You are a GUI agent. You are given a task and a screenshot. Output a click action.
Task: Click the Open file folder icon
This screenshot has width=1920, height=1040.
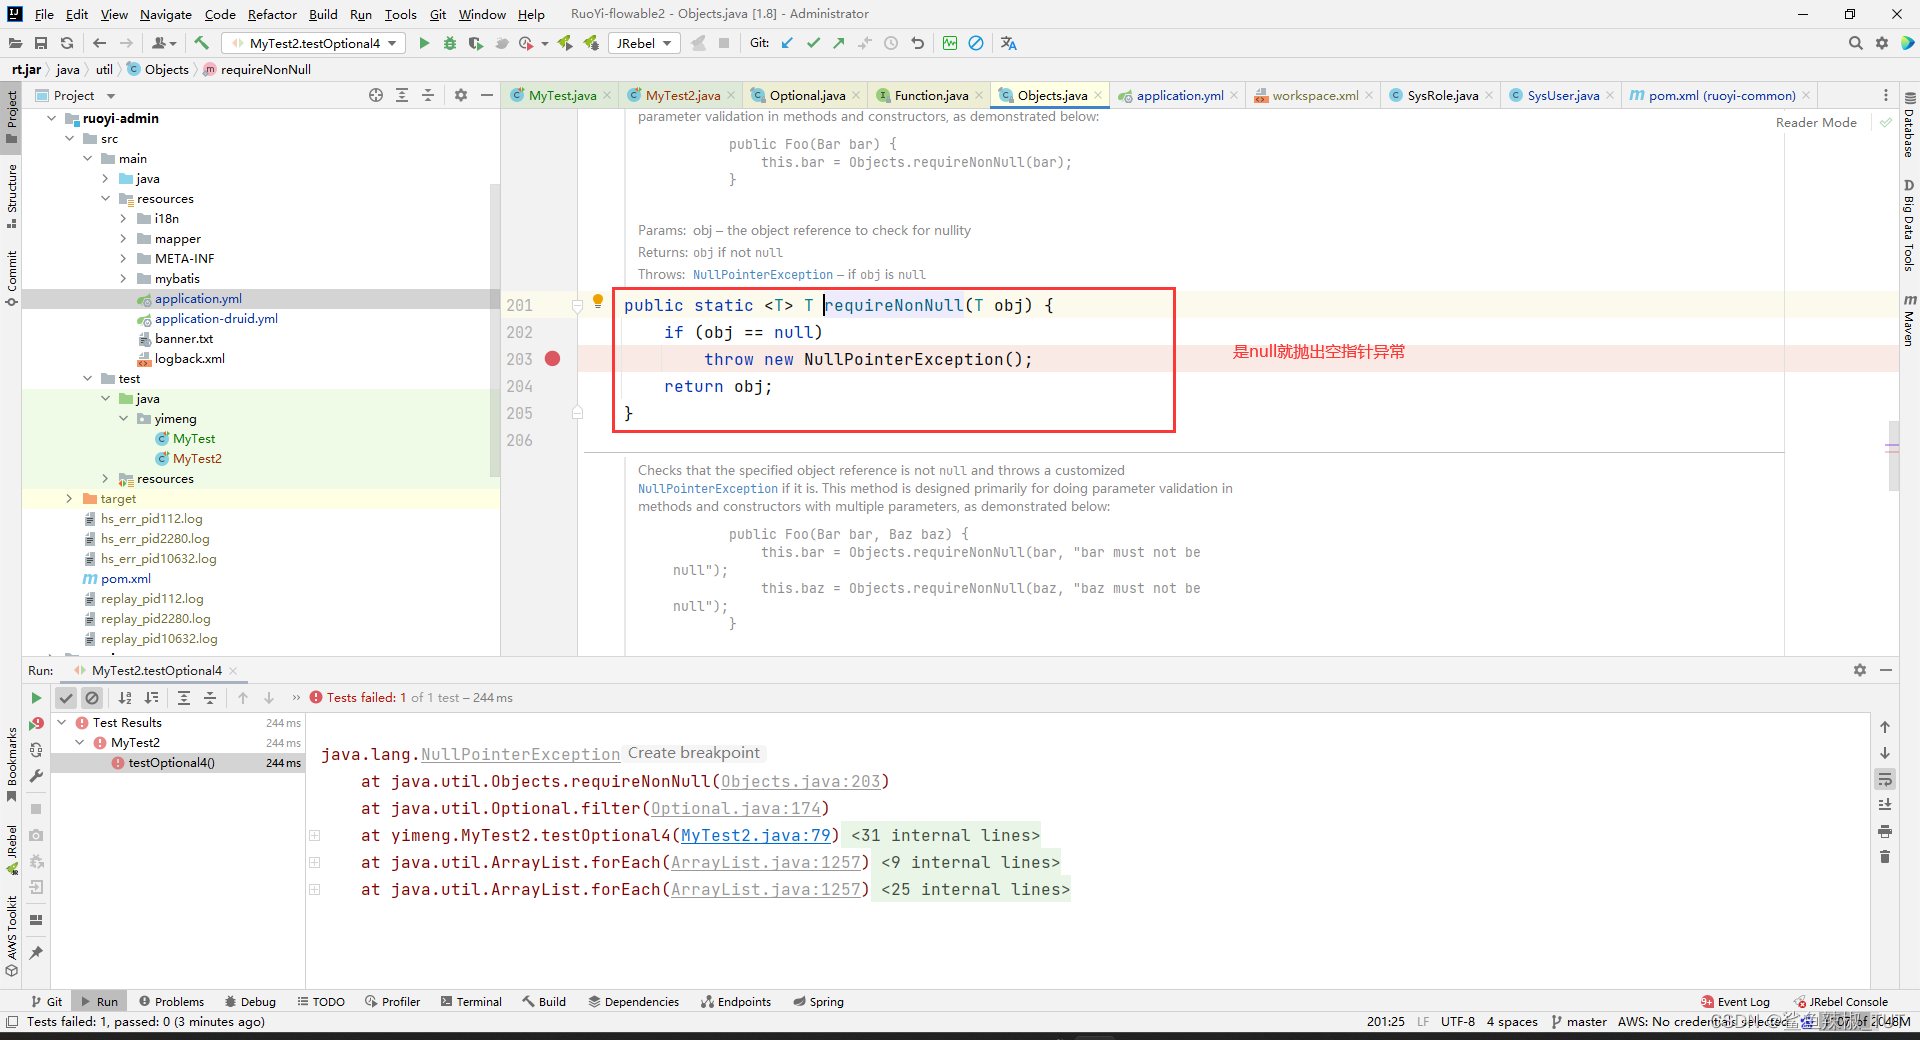pos(15,43)
